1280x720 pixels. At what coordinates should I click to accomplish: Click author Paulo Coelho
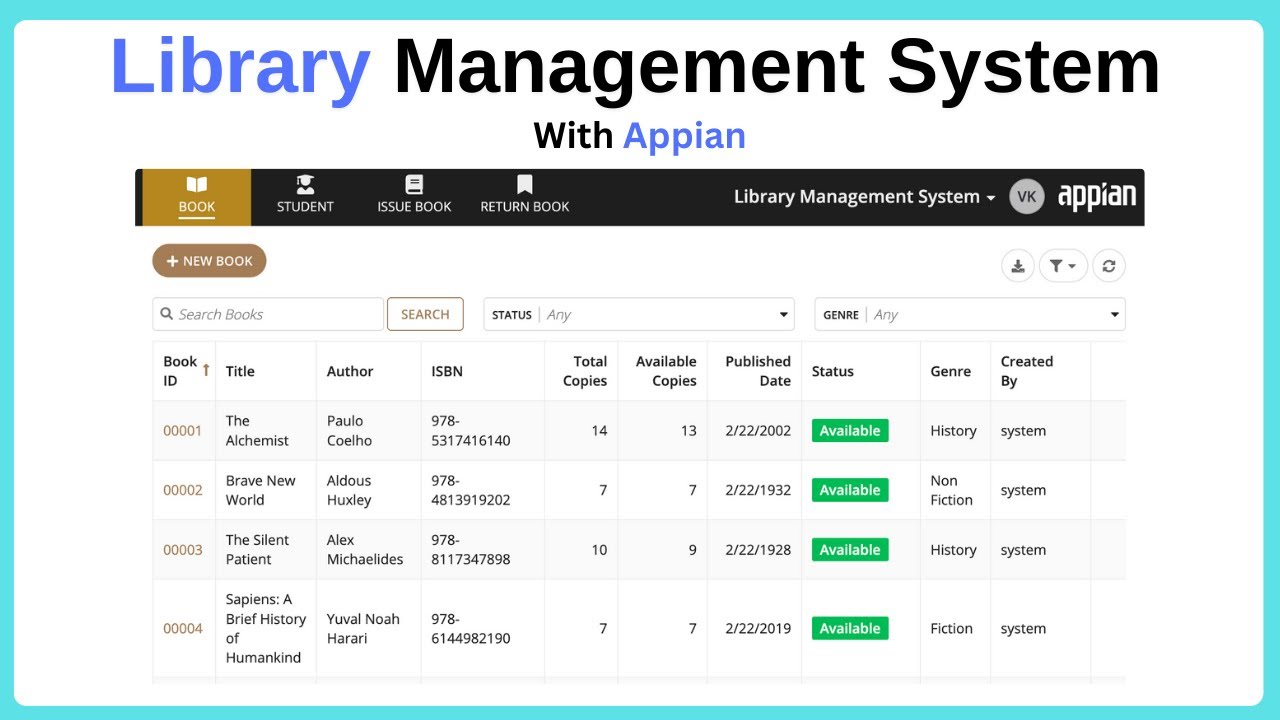pos(349,431)
